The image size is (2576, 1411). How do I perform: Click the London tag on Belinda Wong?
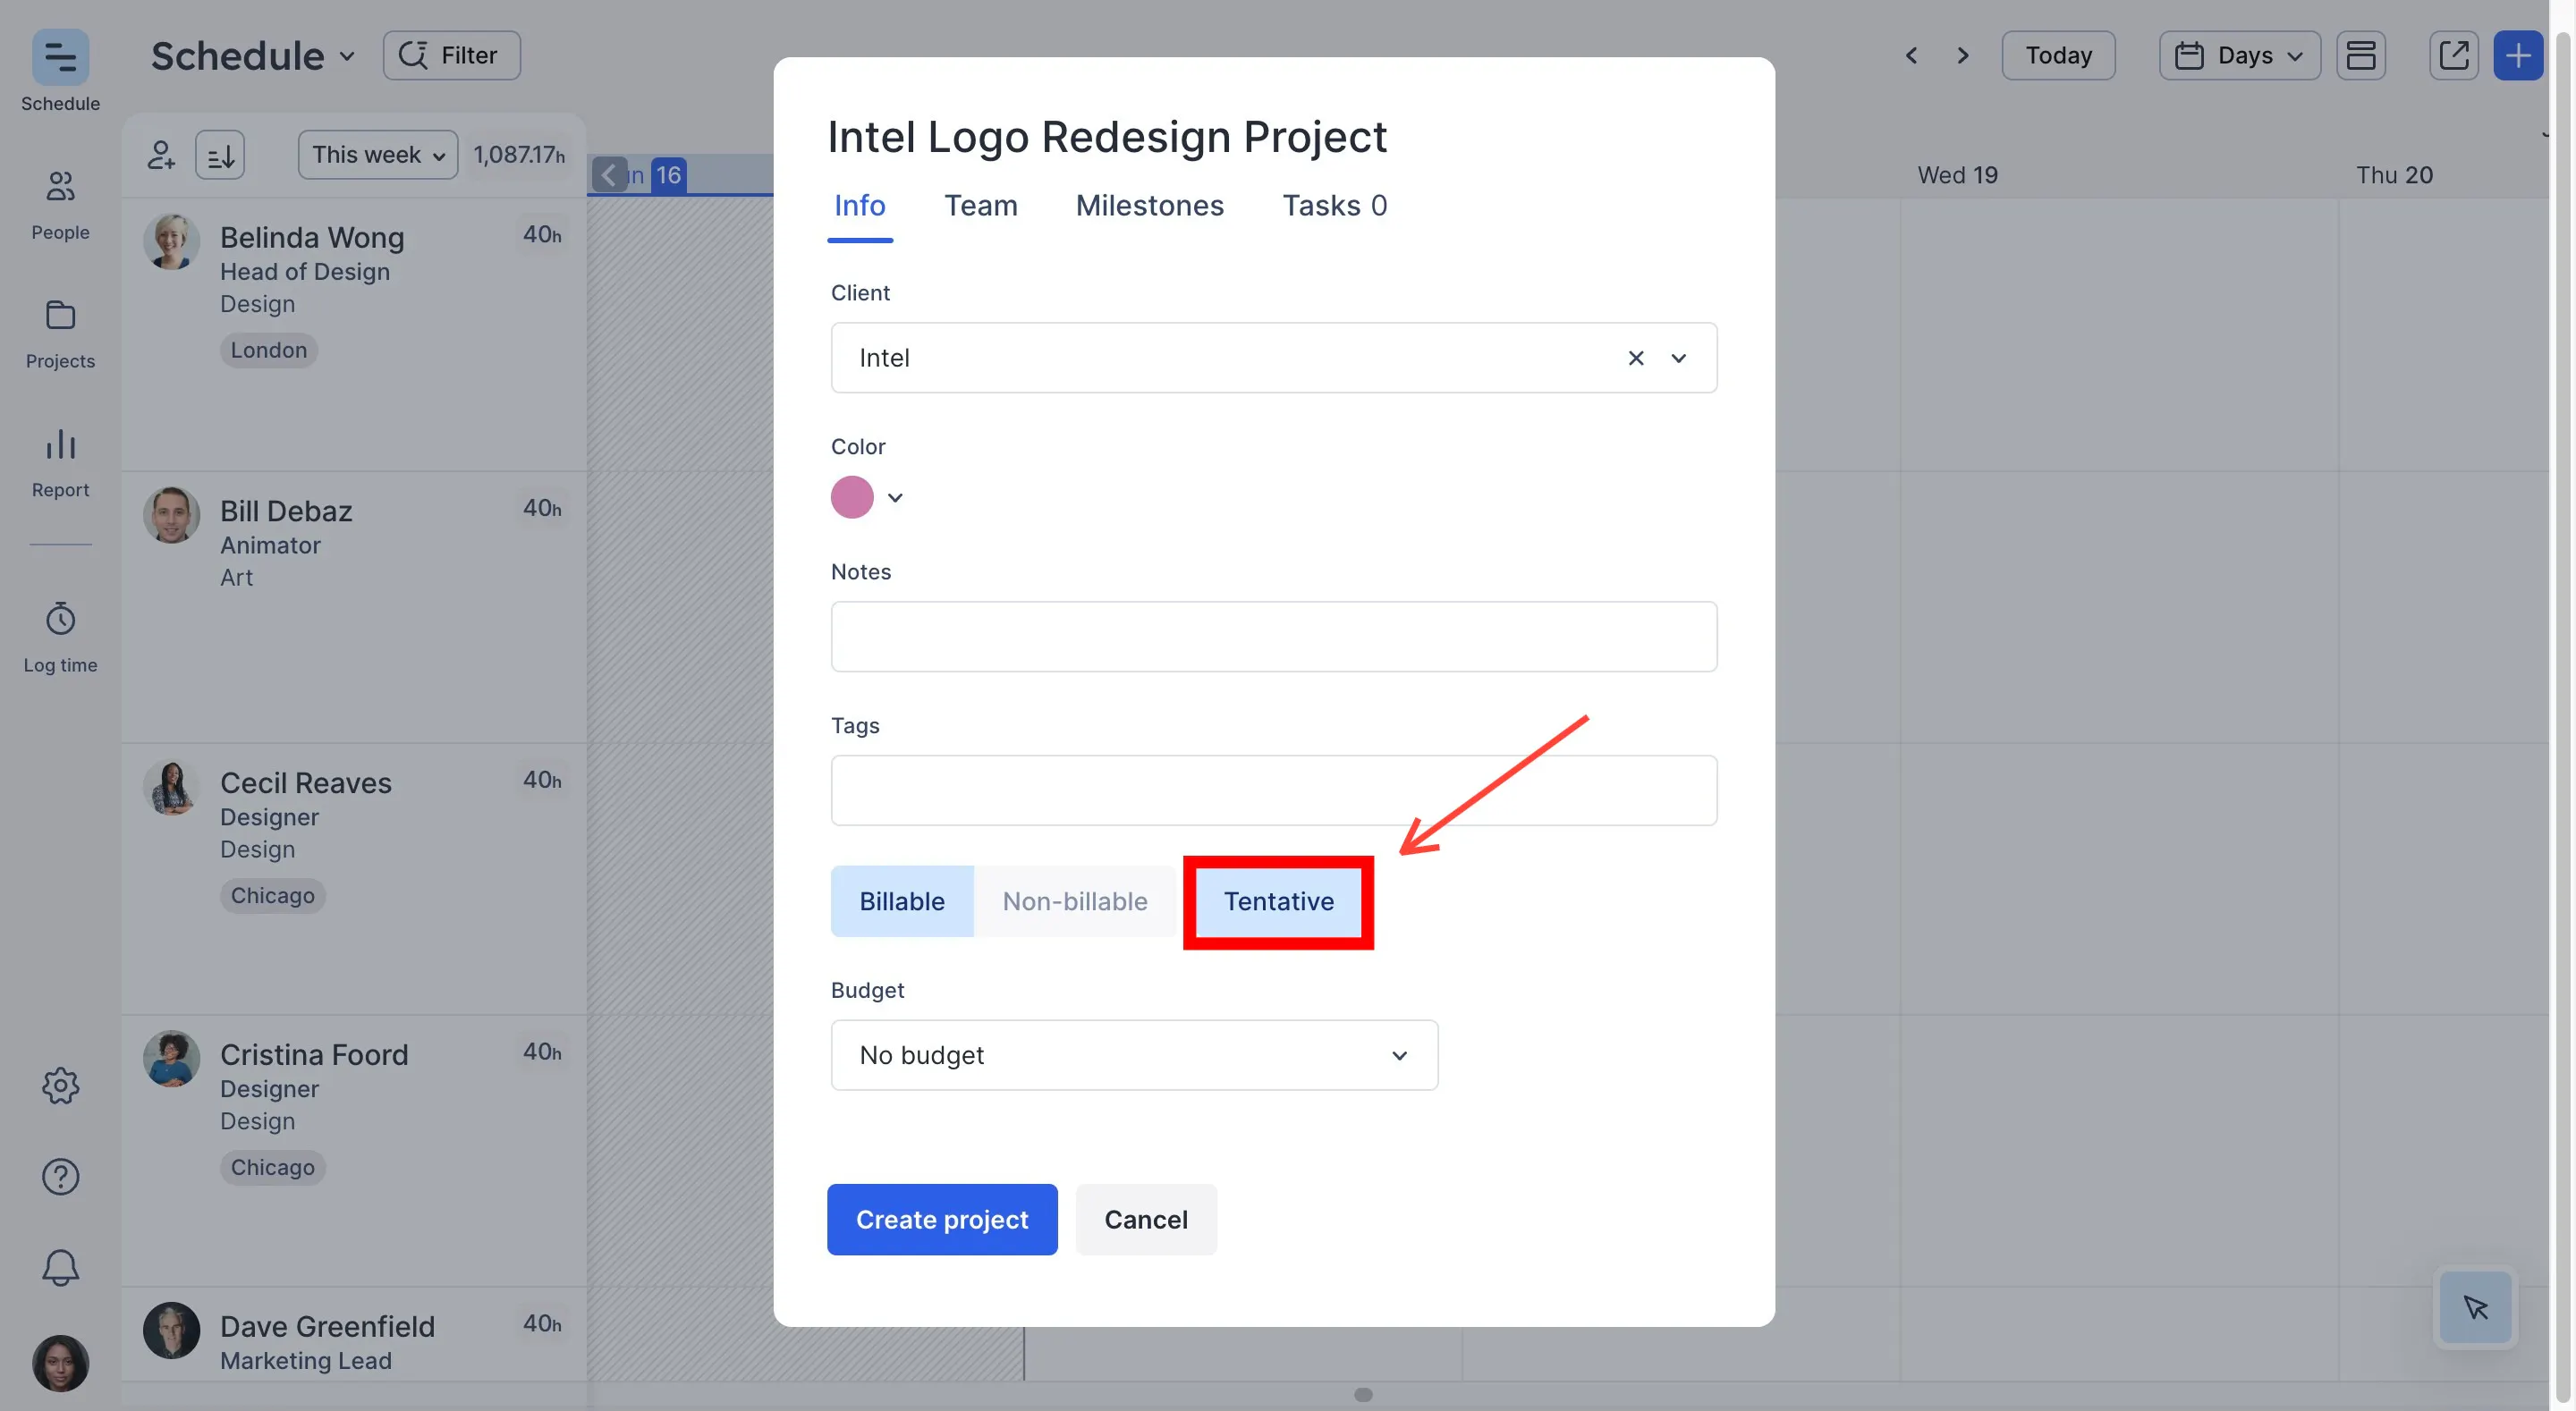[269, 350]
